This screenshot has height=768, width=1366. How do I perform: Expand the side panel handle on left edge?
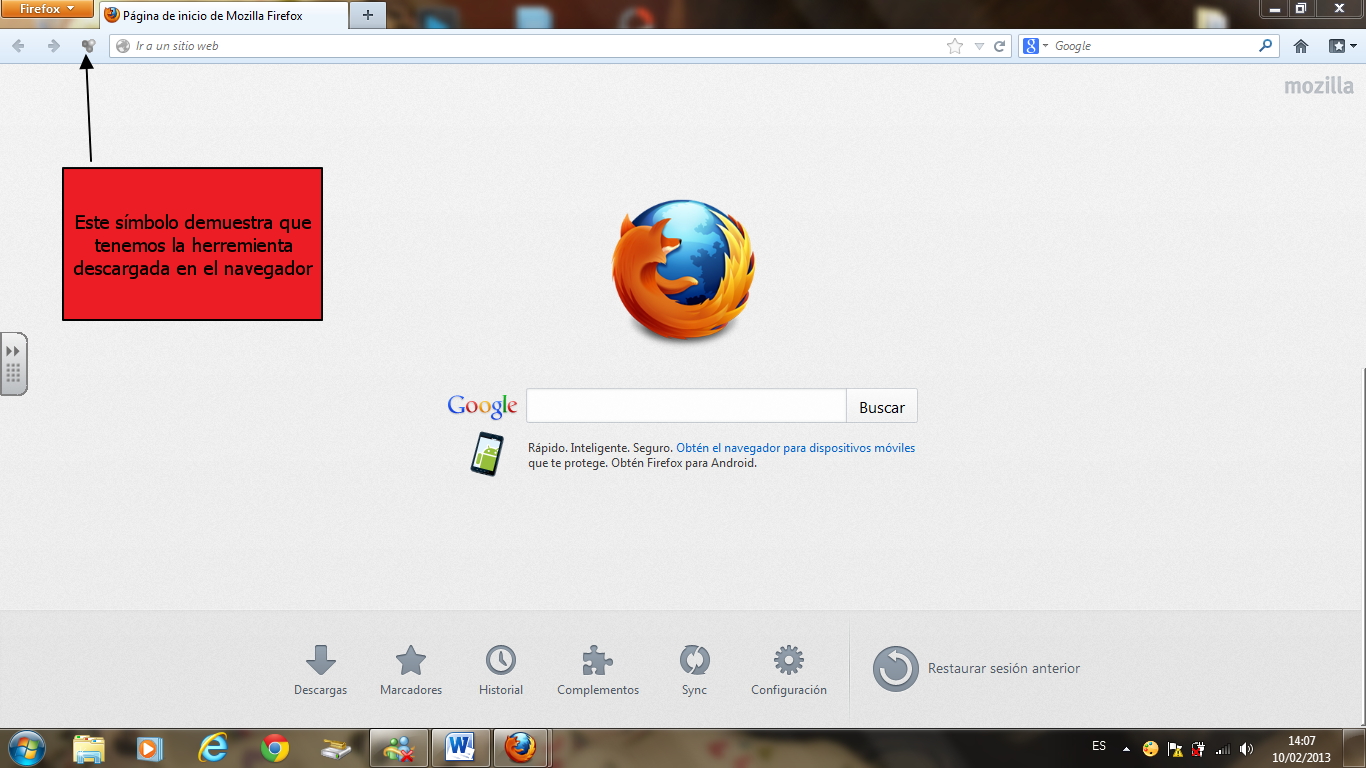[x=13, y=364]
